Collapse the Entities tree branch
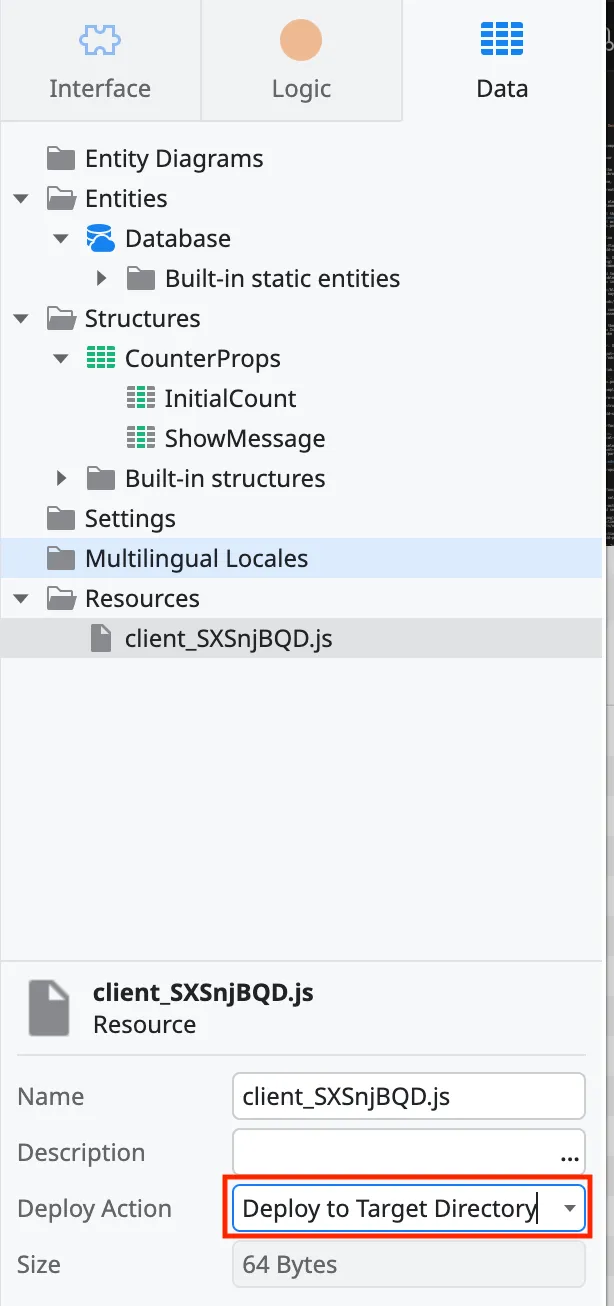 pyautogui.click(x=21, y=198)
